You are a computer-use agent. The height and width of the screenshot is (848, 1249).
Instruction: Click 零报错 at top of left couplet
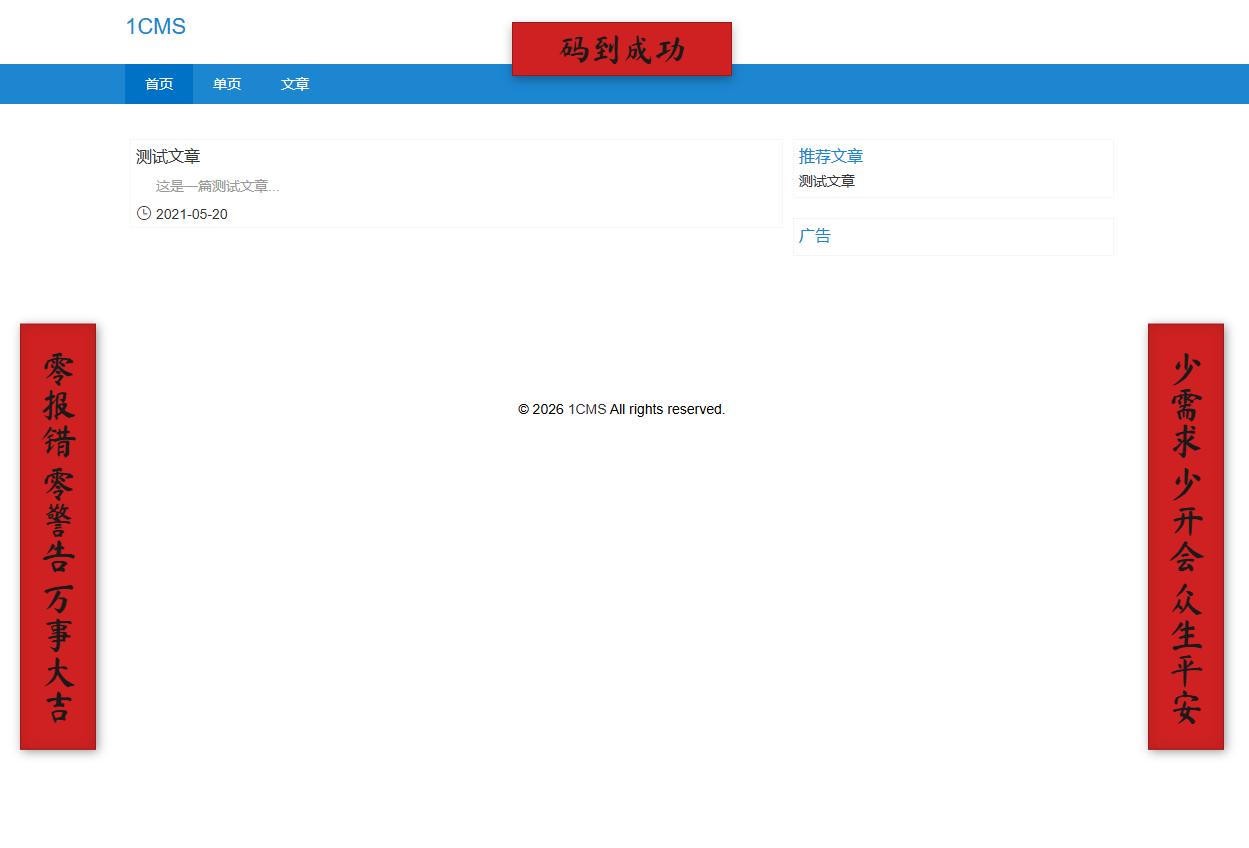coord(58,405)
